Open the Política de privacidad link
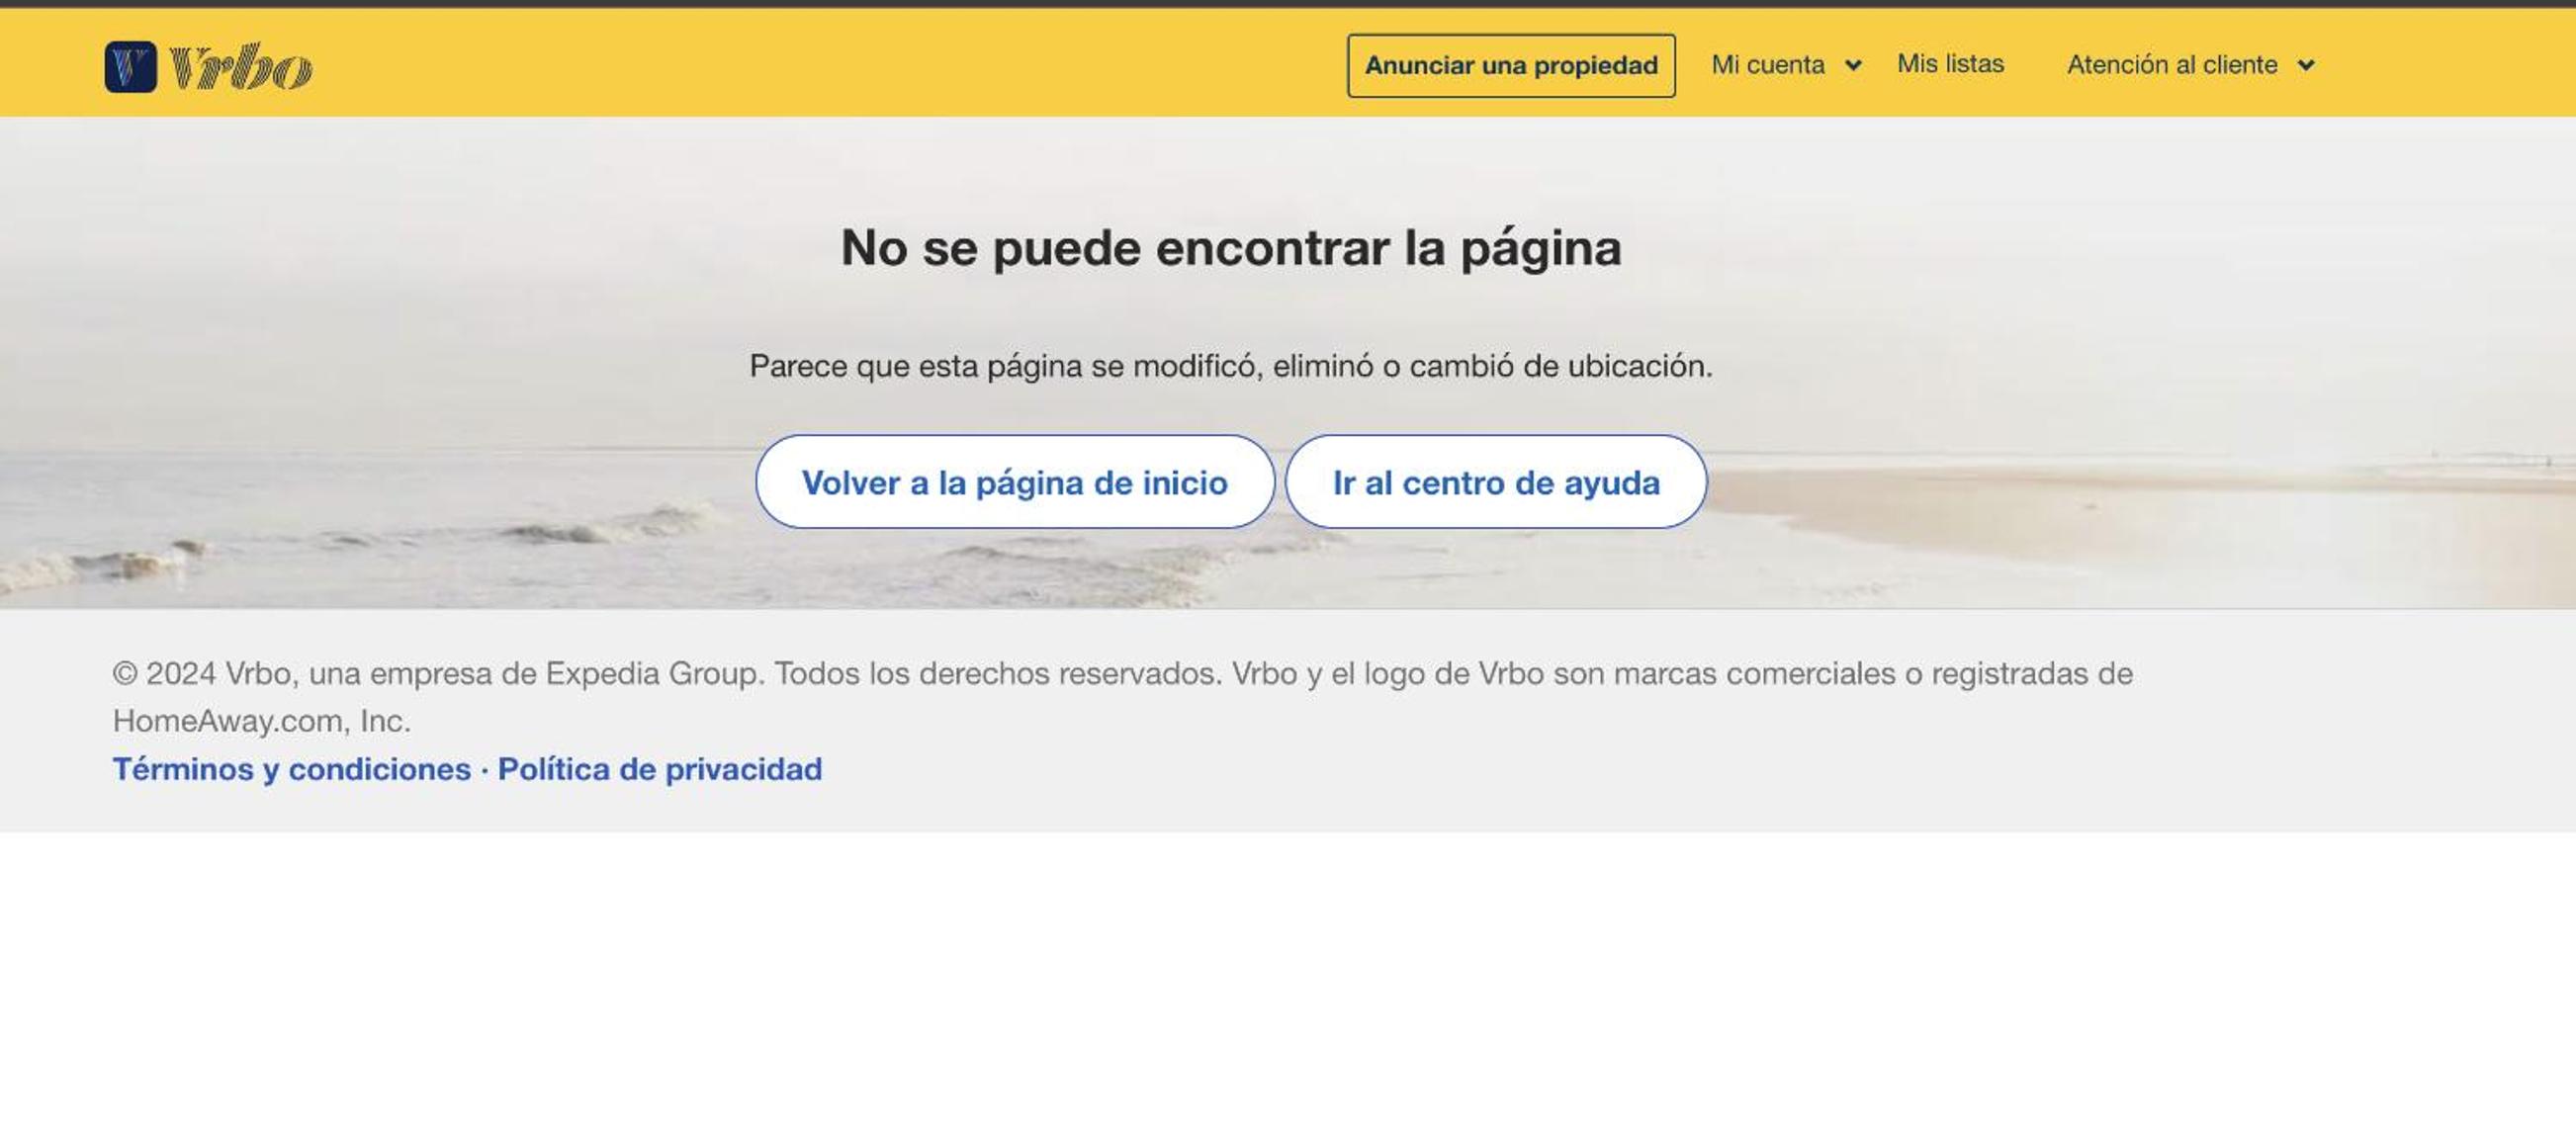The width and height of the screenshot is (2576, 1135). (x=660, y=769)
